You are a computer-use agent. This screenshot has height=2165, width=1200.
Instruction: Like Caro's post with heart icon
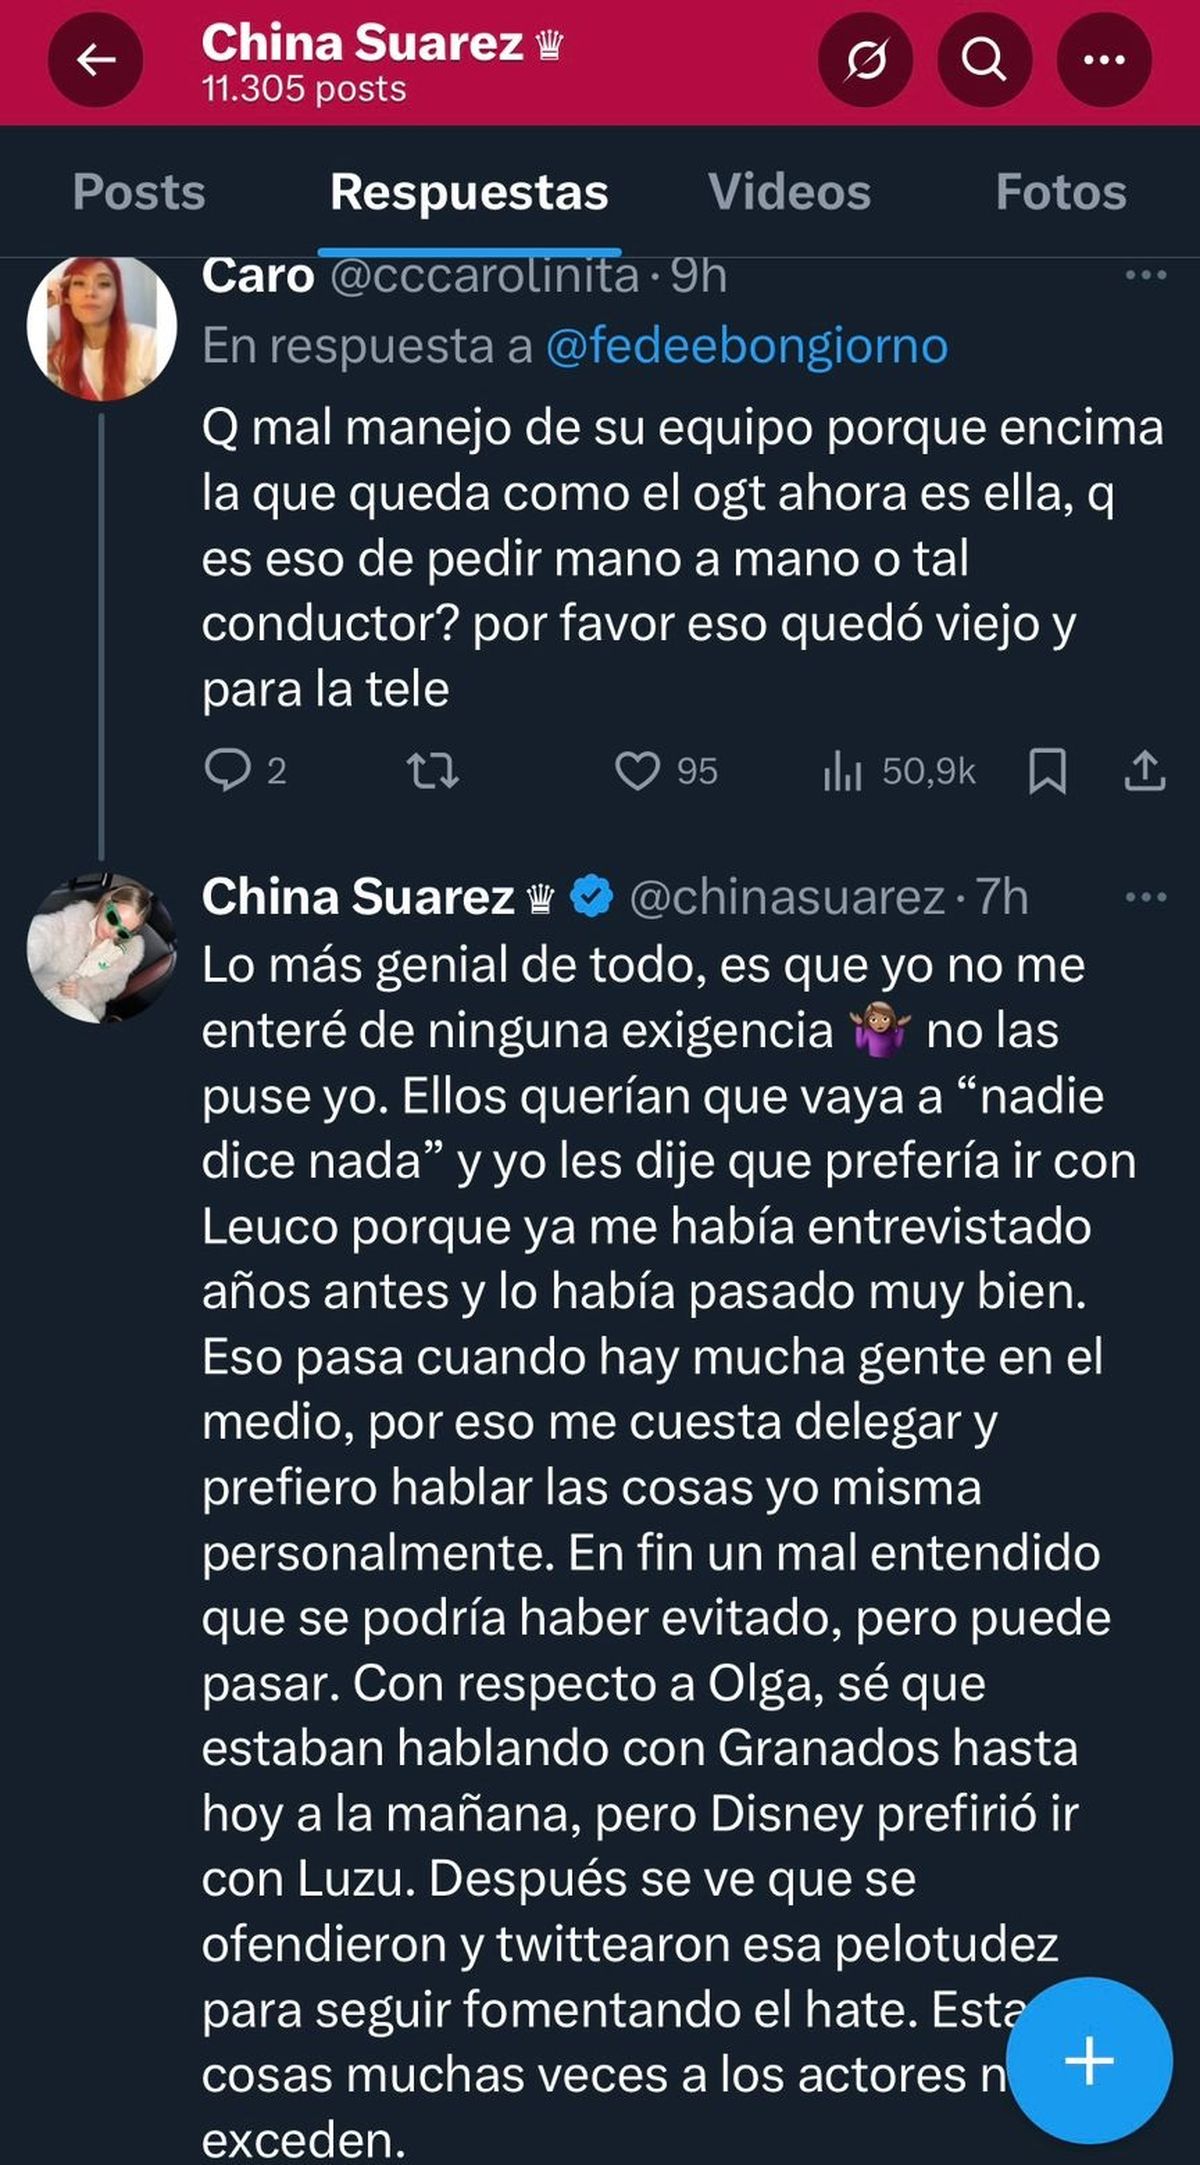637,771
